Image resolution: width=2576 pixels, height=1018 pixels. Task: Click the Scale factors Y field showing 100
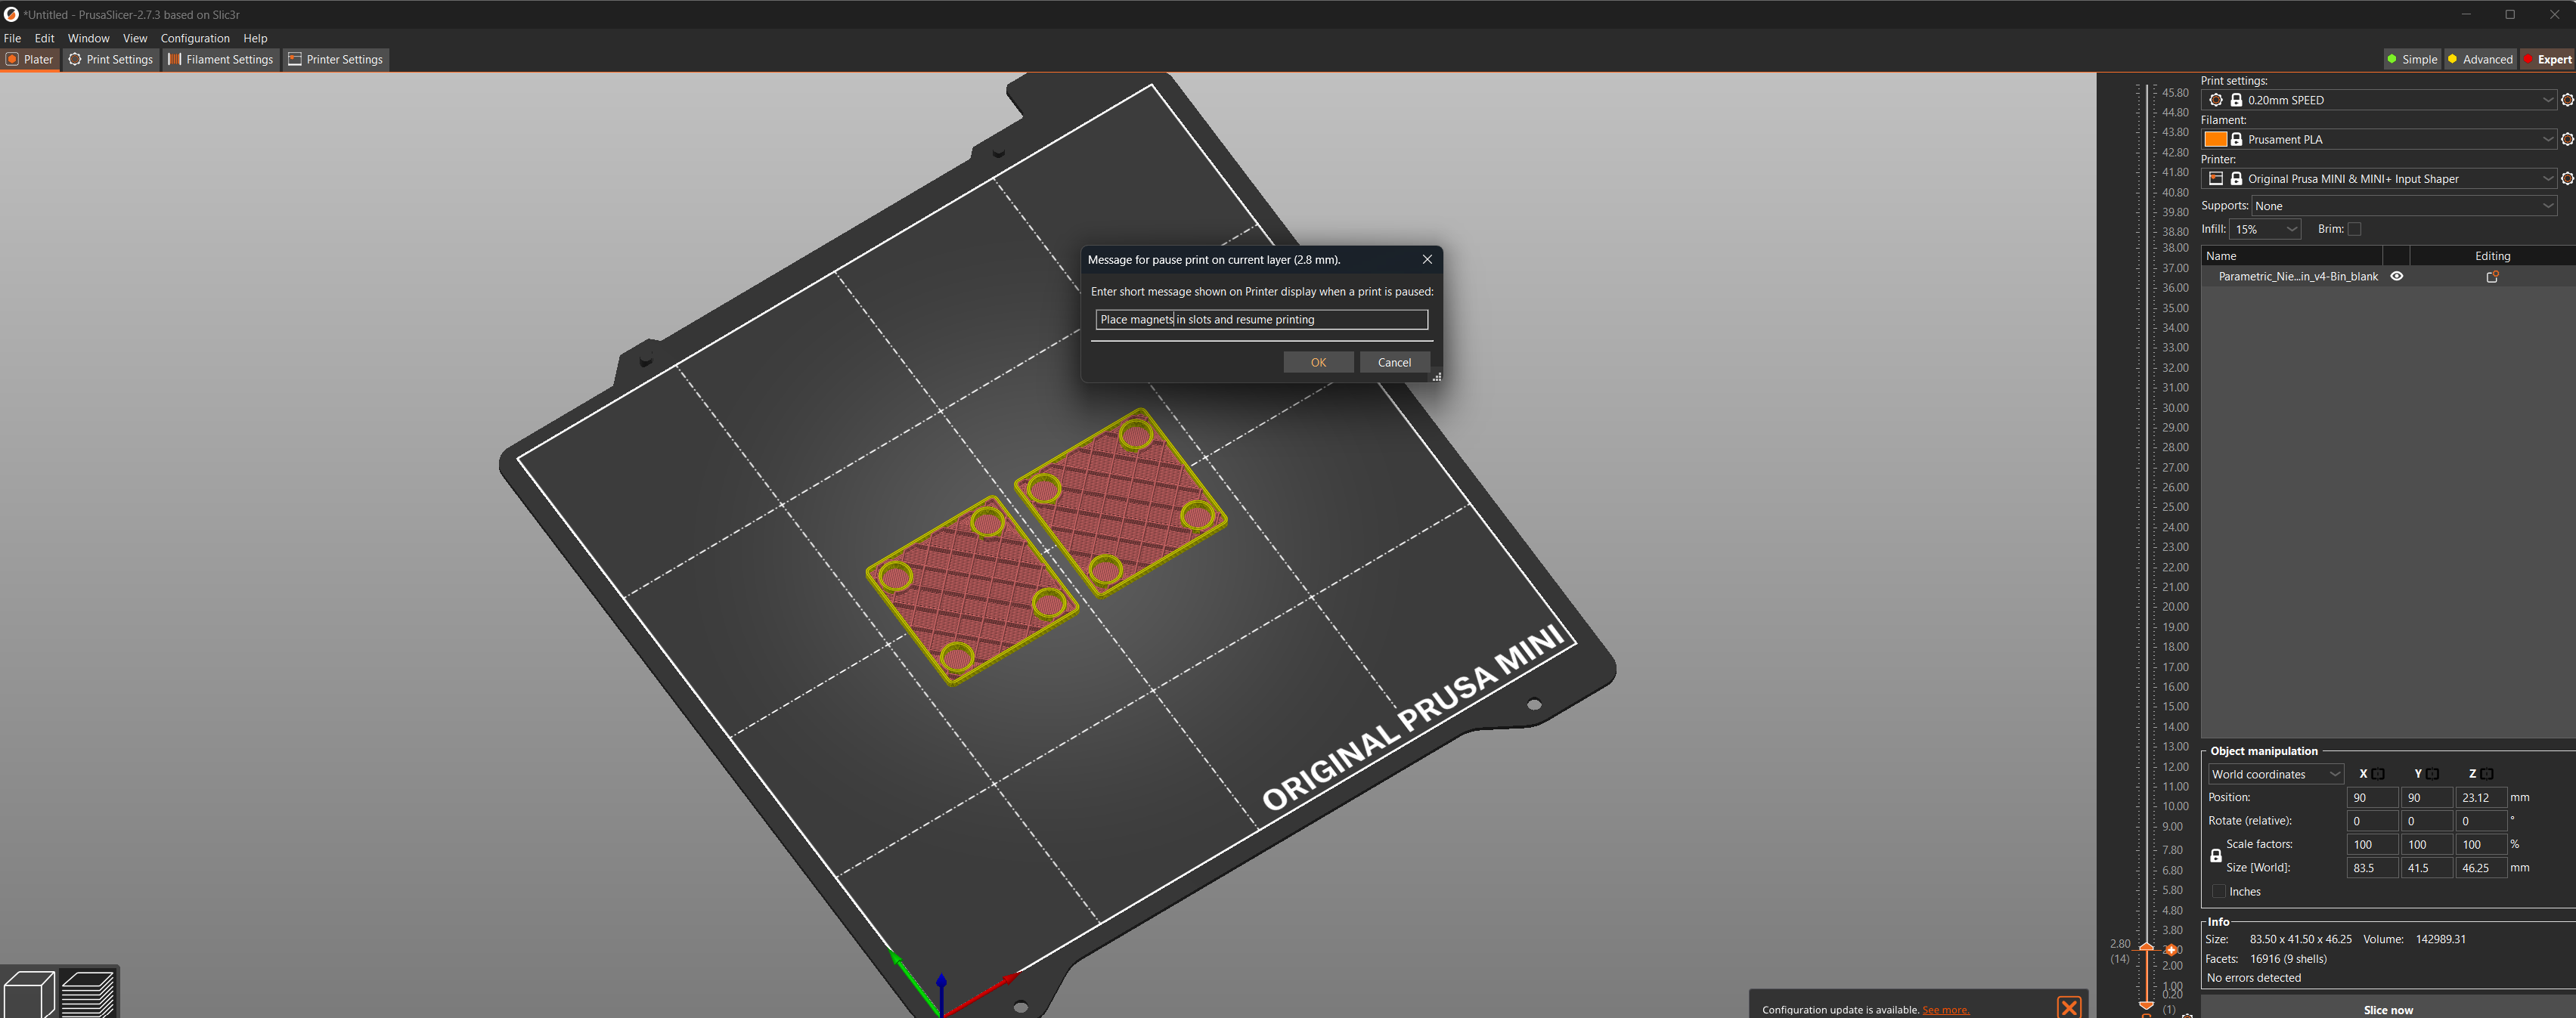tap(2426, 844)
